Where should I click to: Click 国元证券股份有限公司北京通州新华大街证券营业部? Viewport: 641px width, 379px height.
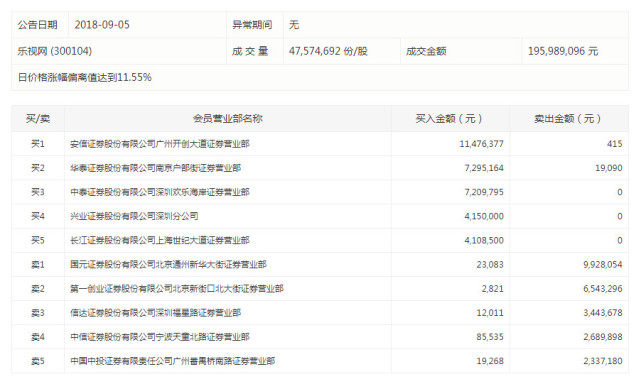click(168, 265)
